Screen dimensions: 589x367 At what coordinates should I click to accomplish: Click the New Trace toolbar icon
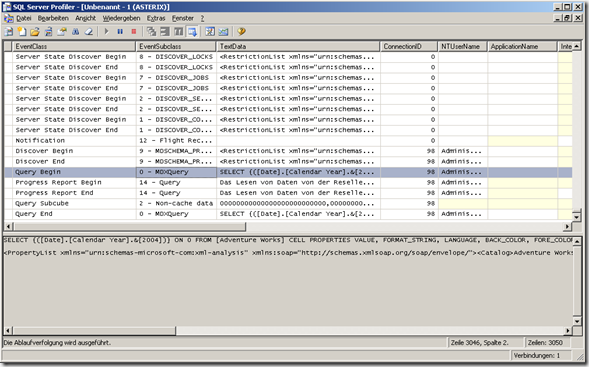click(x=8, y=32)
